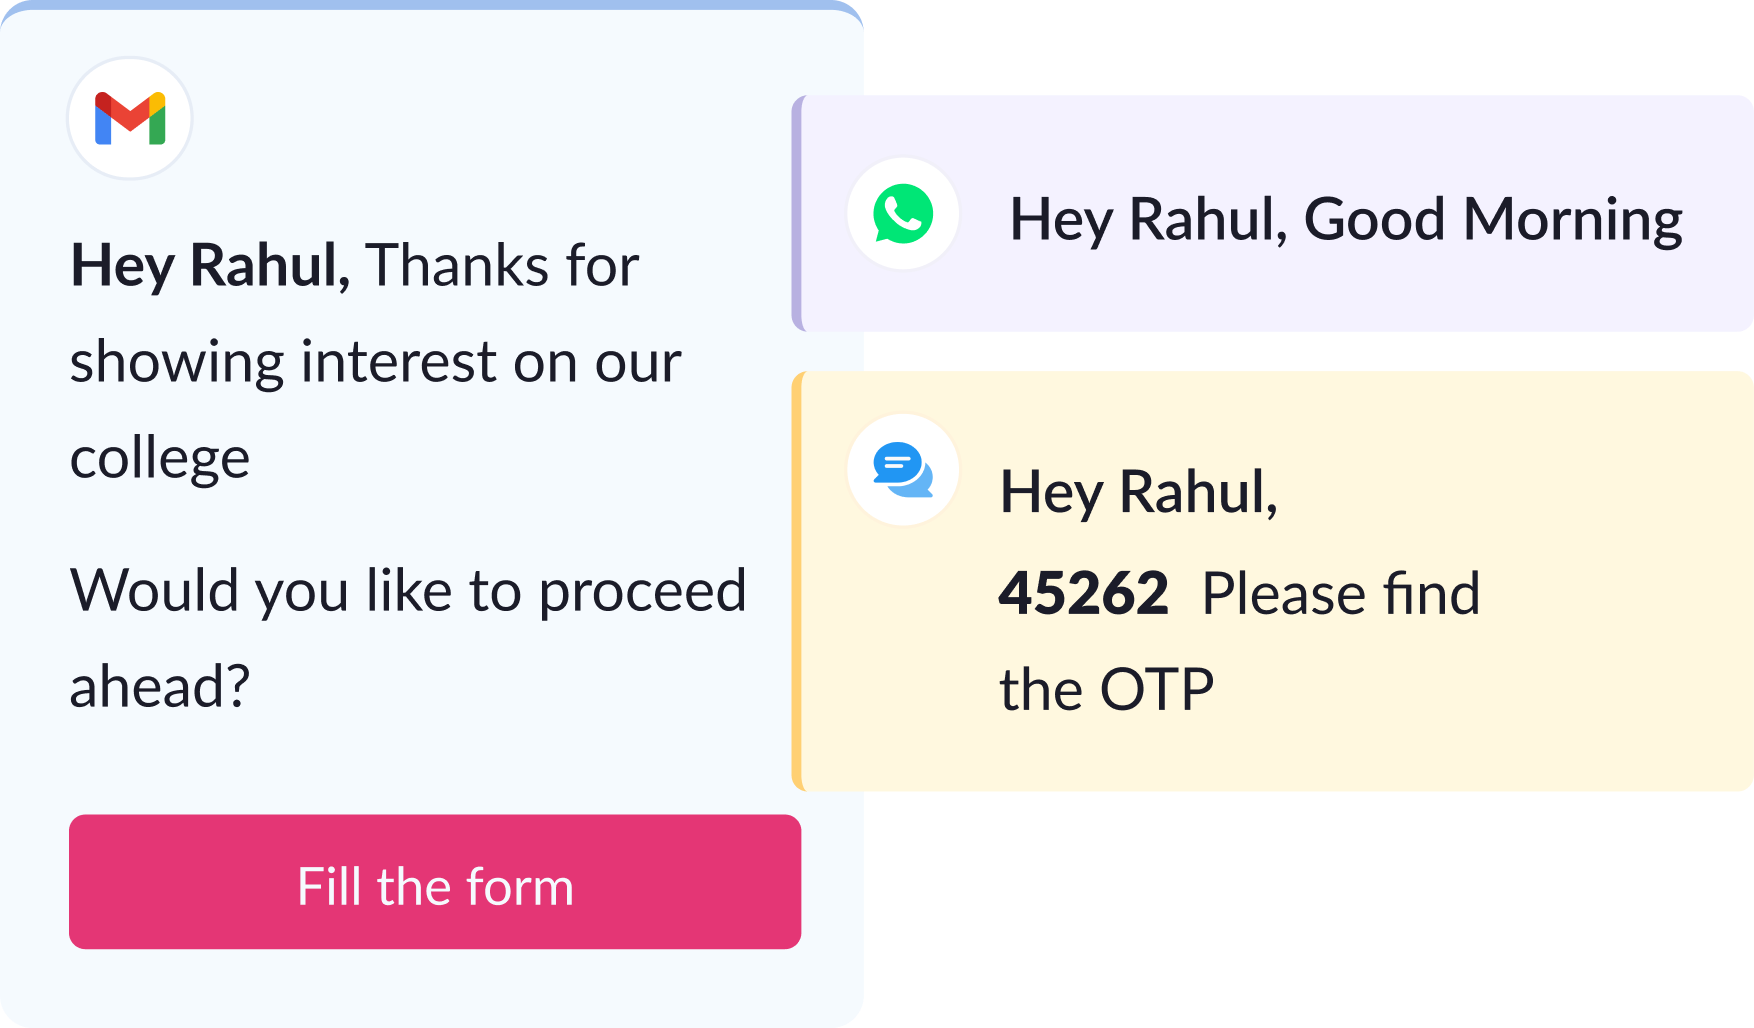Click the yellow accent bar on SMS card
Viewport: 1754px width, 1028px height.
point(798,582)
